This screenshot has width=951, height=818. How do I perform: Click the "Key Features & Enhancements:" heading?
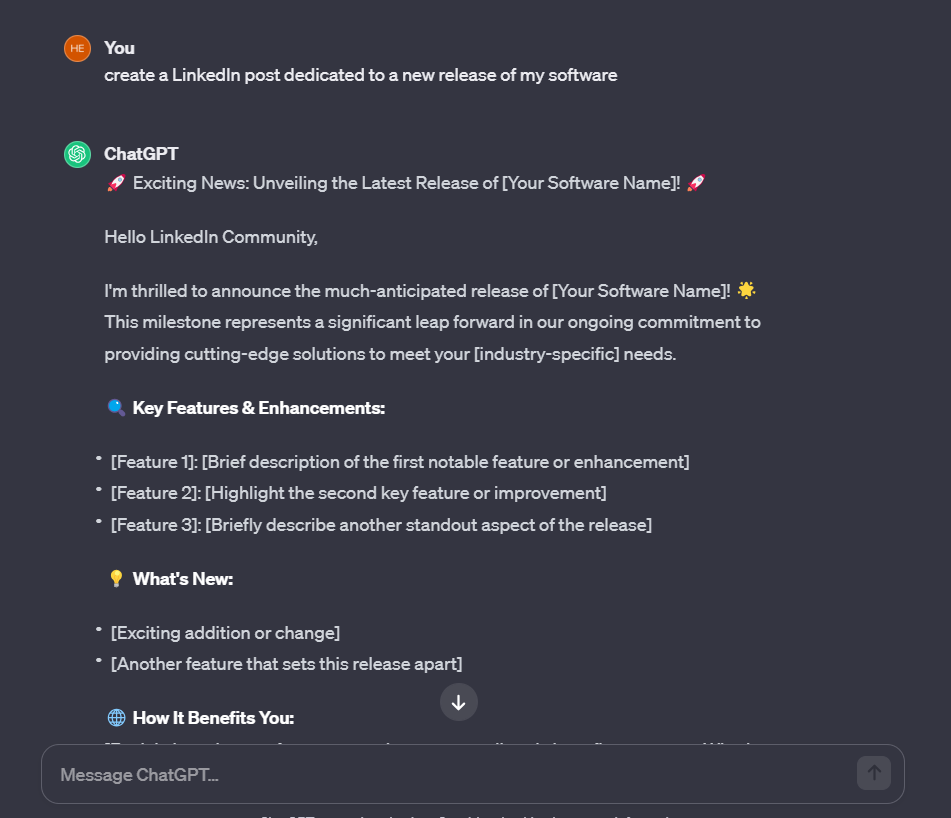point(258,408)
